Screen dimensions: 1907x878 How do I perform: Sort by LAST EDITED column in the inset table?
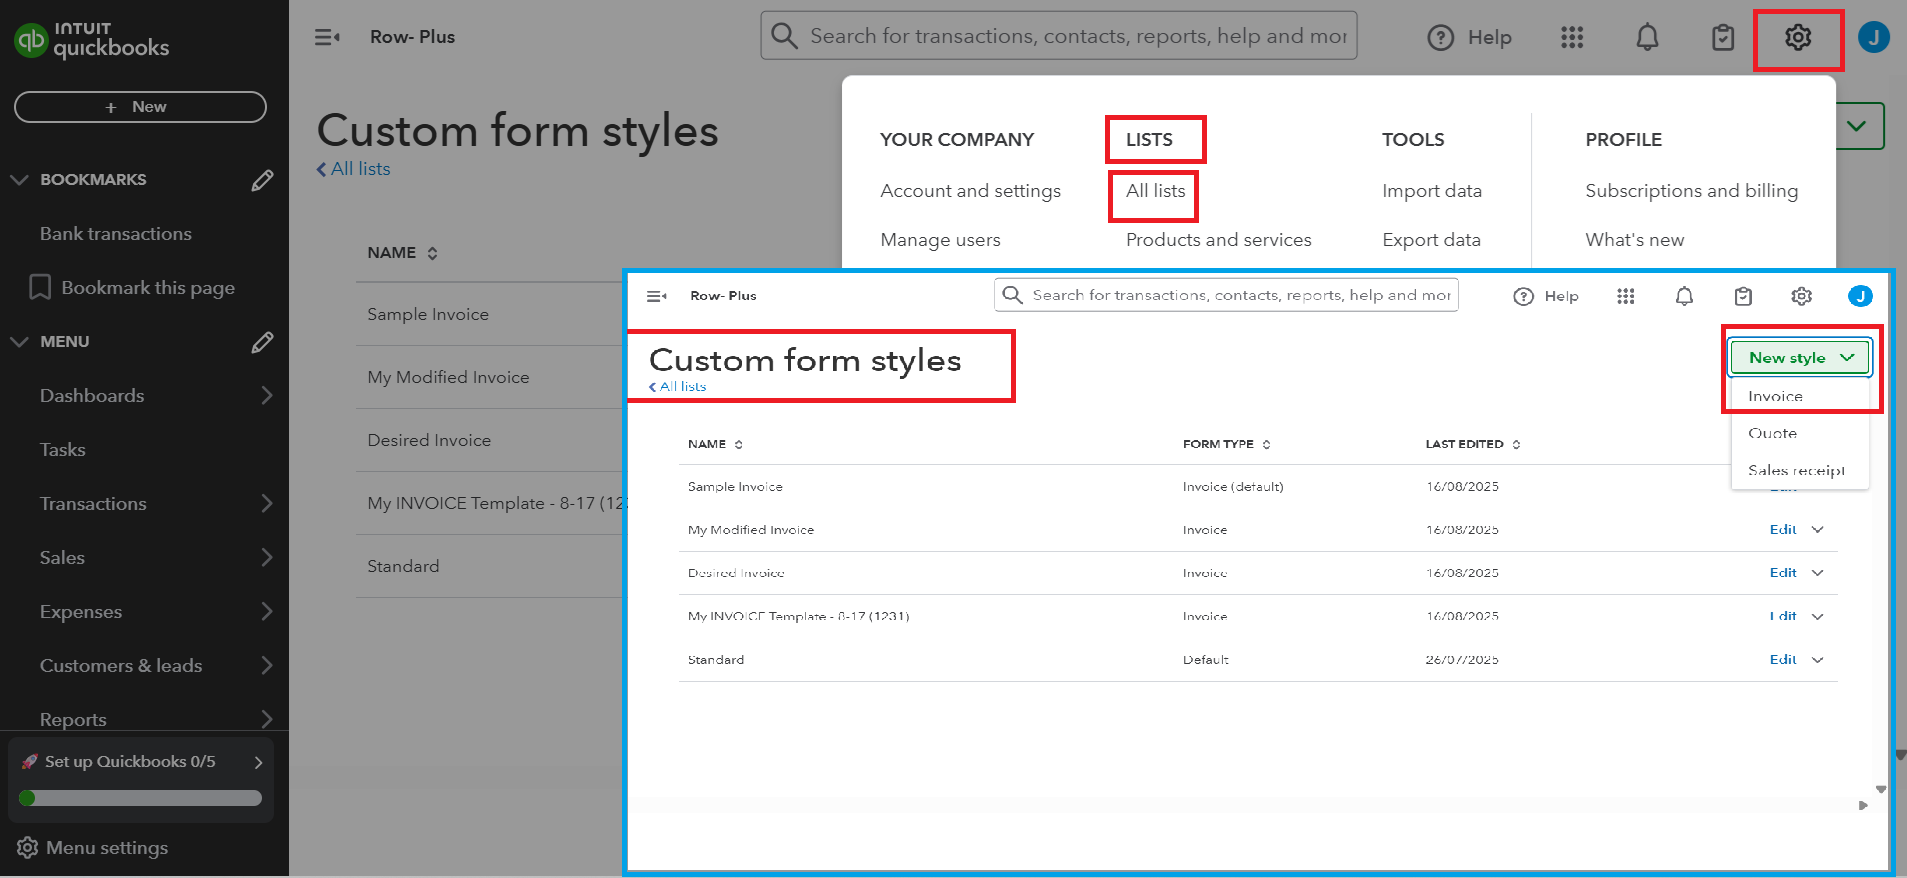1473,444
